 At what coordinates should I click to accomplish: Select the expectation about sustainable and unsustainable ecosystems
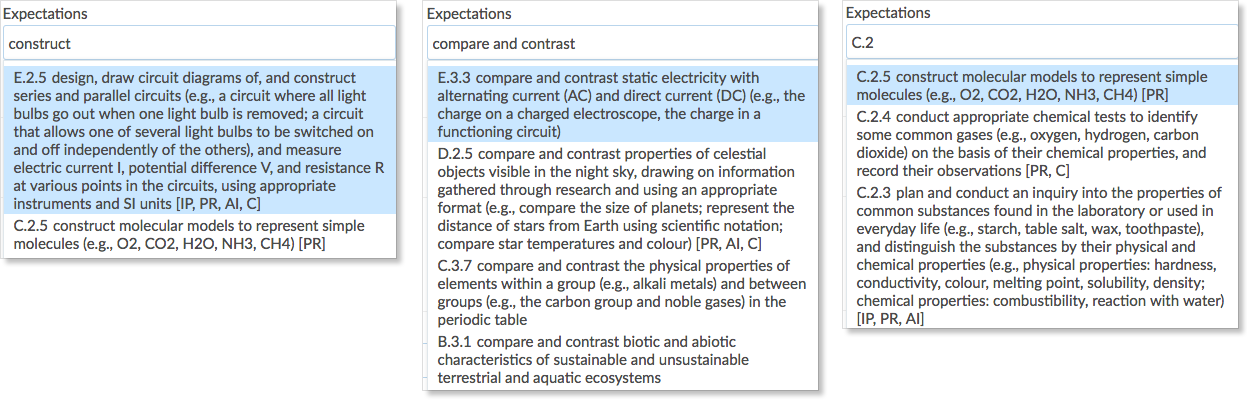[x=622, y=359]
